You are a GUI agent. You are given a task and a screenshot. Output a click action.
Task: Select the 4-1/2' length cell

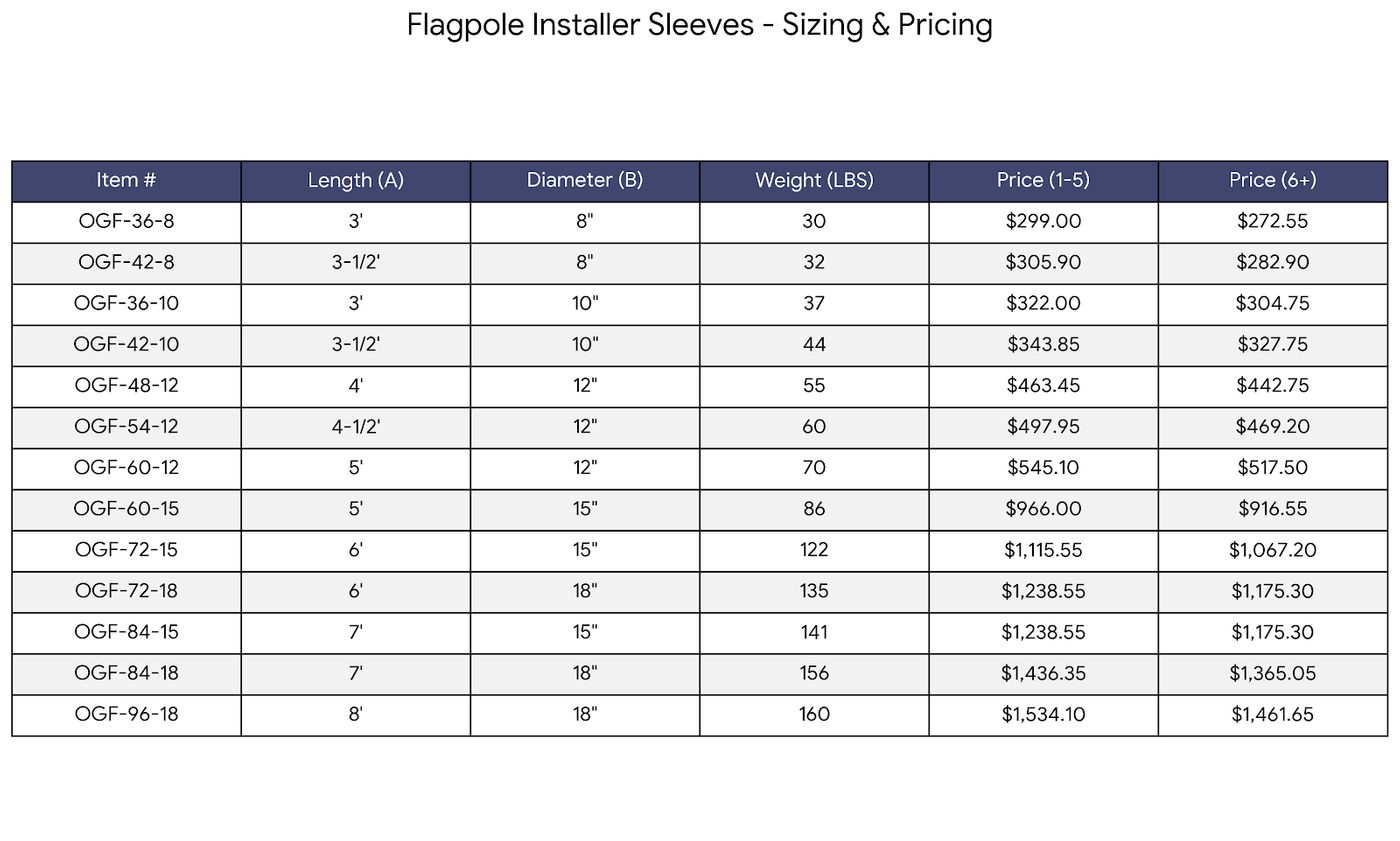(355, 427)
